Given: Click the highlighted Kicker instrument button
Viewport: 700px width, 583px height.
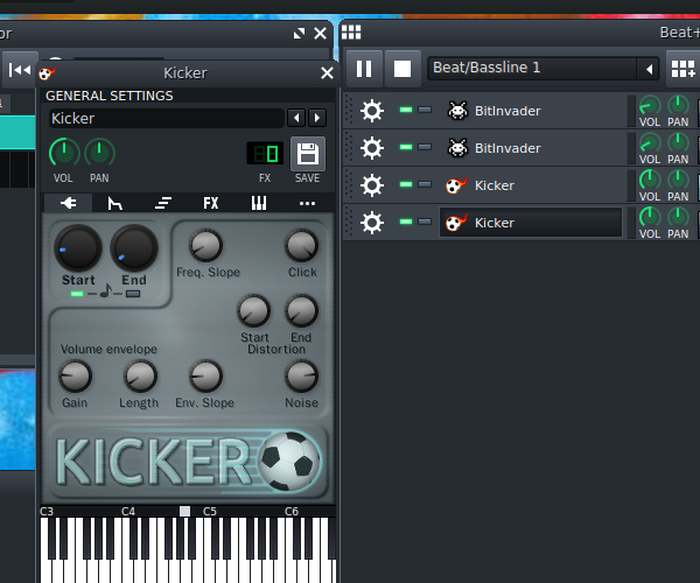Looking at the screenshot, I should click(531, 222).
